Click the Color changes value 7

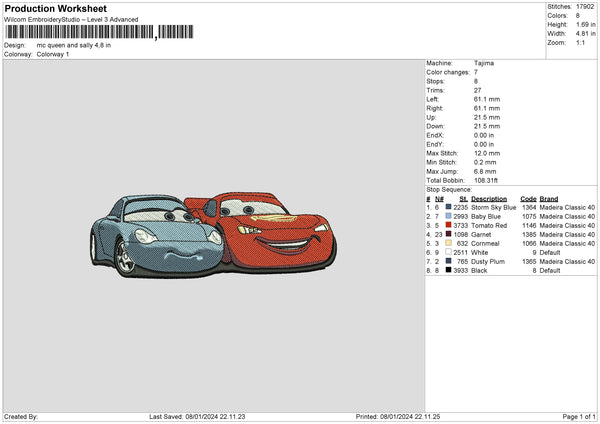click(x=476, y=72)
